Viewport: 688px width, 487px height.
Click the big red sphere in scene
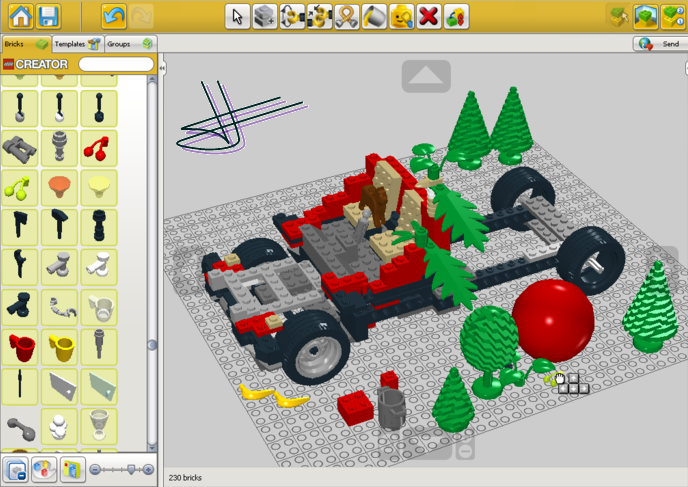coord(553,321)
